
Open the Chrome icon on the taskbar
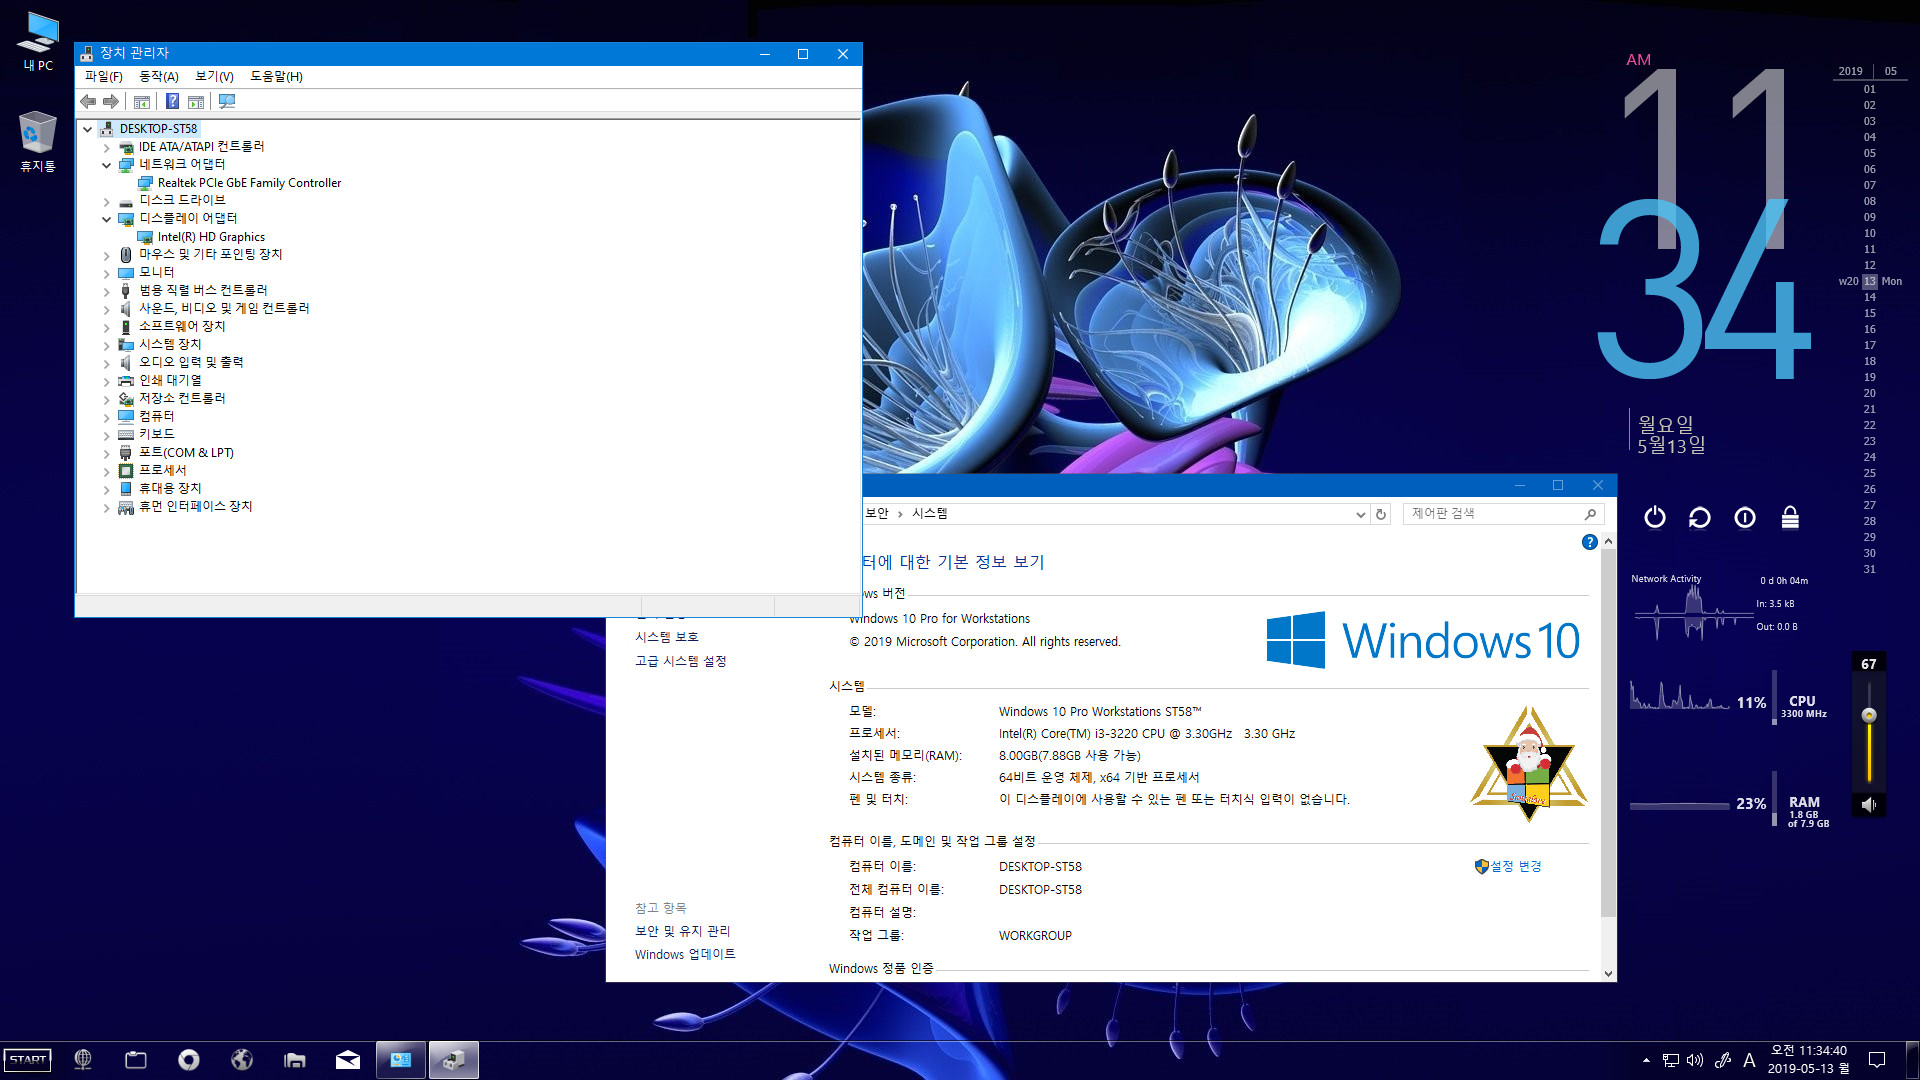point(189,1060)
